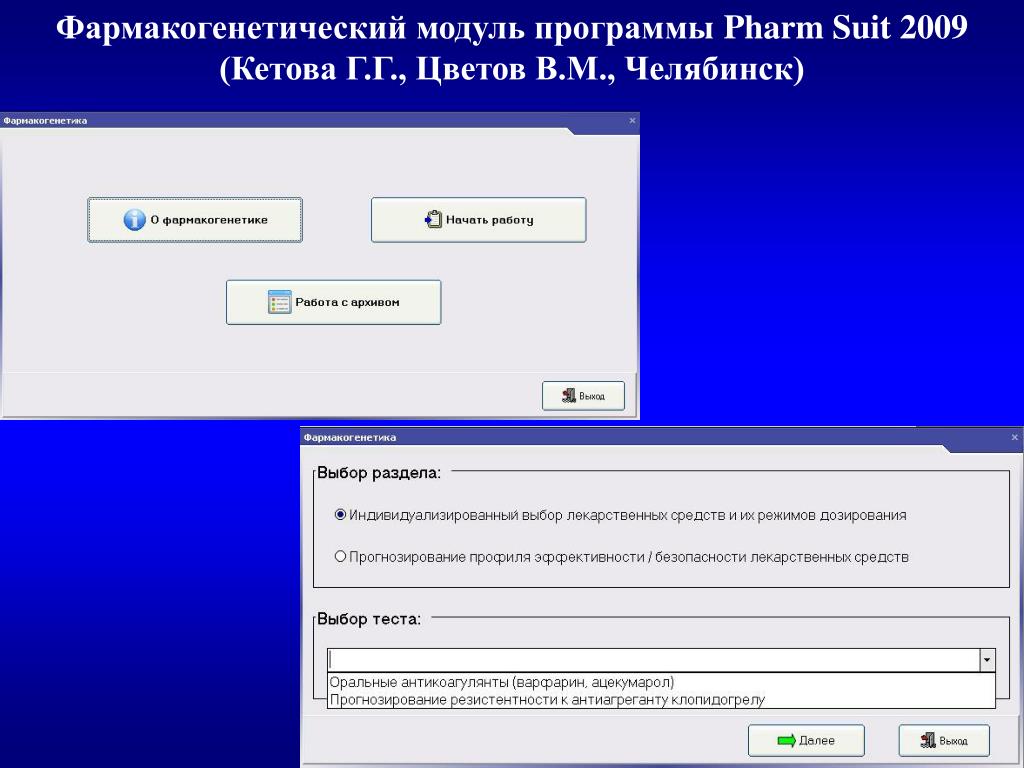Click inside the Выбор теста combo box field

click(x=653, y=660)
